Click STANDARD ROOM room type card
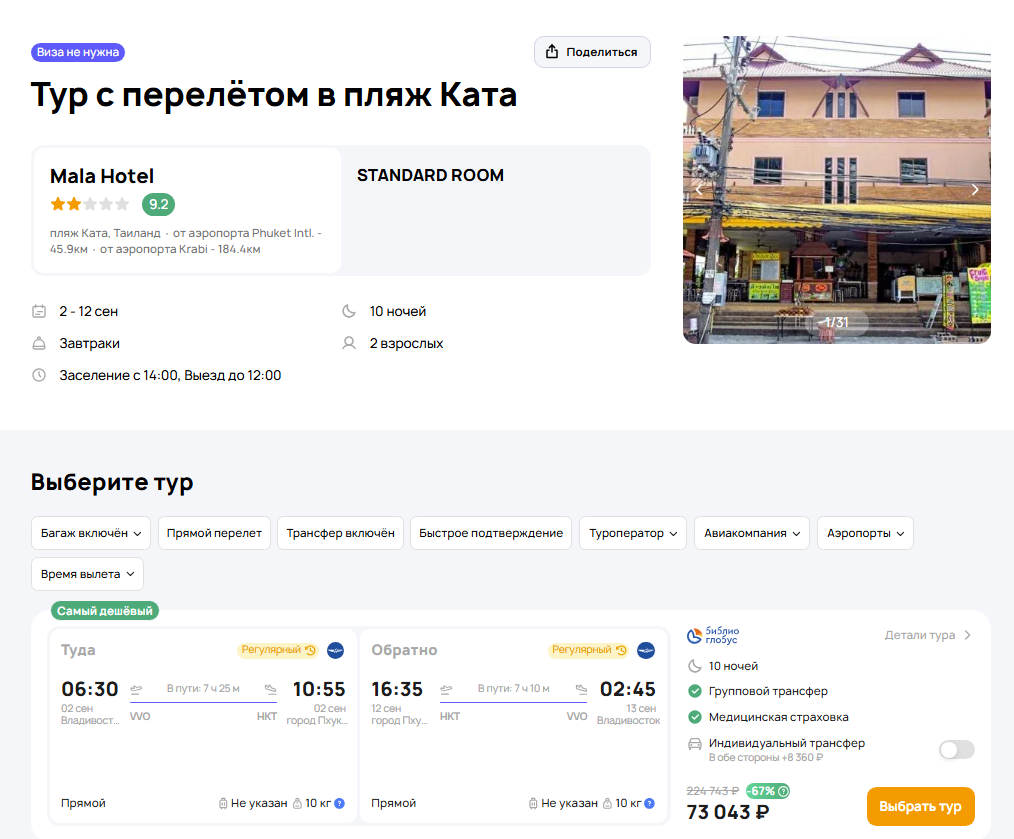The image size is (1014, 839). [495, 210]
